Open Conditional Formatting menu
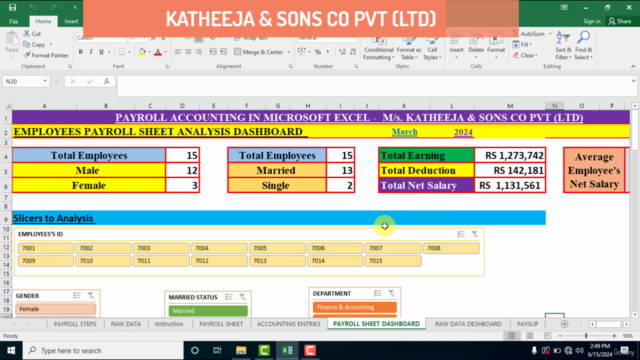Screen dimensions: 640x360 tap(378, 48)
